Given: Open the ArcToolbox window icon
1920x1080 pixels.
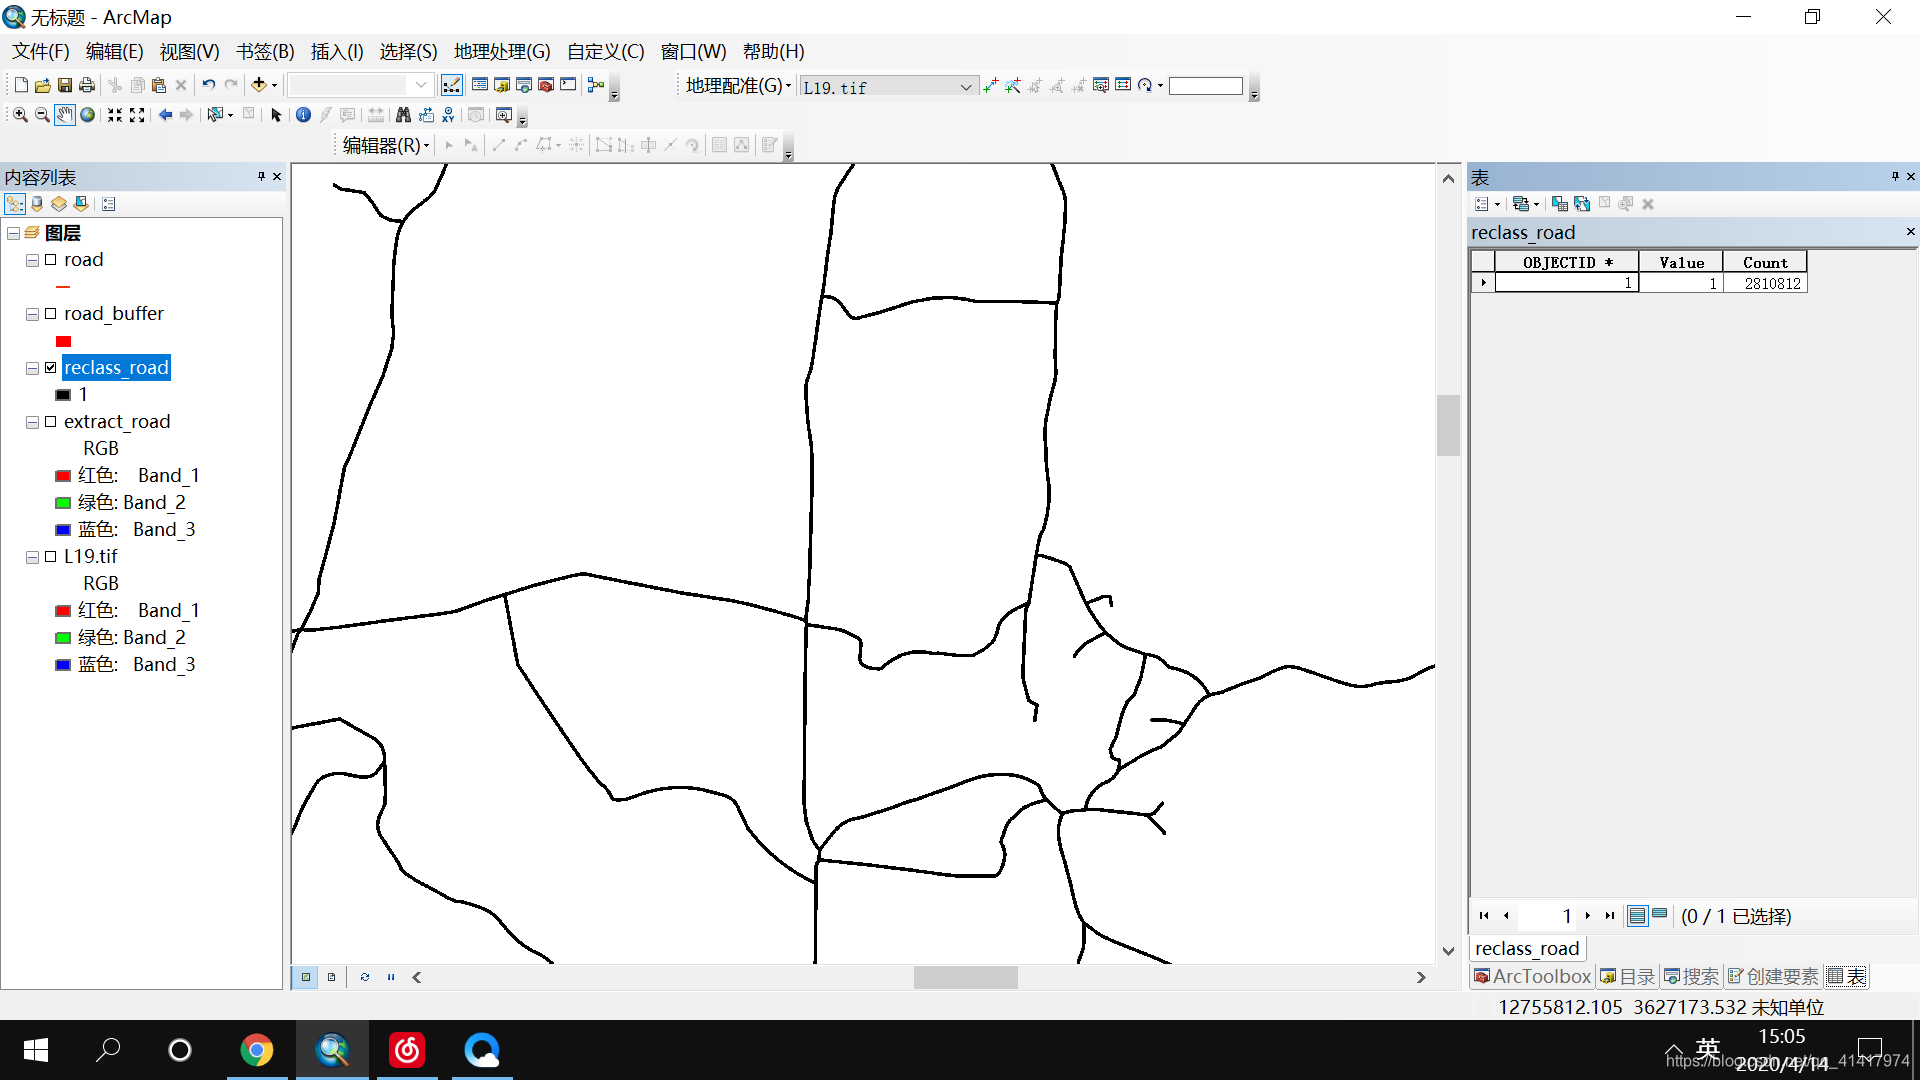Looking at the screenshot, I should [546, 85].
